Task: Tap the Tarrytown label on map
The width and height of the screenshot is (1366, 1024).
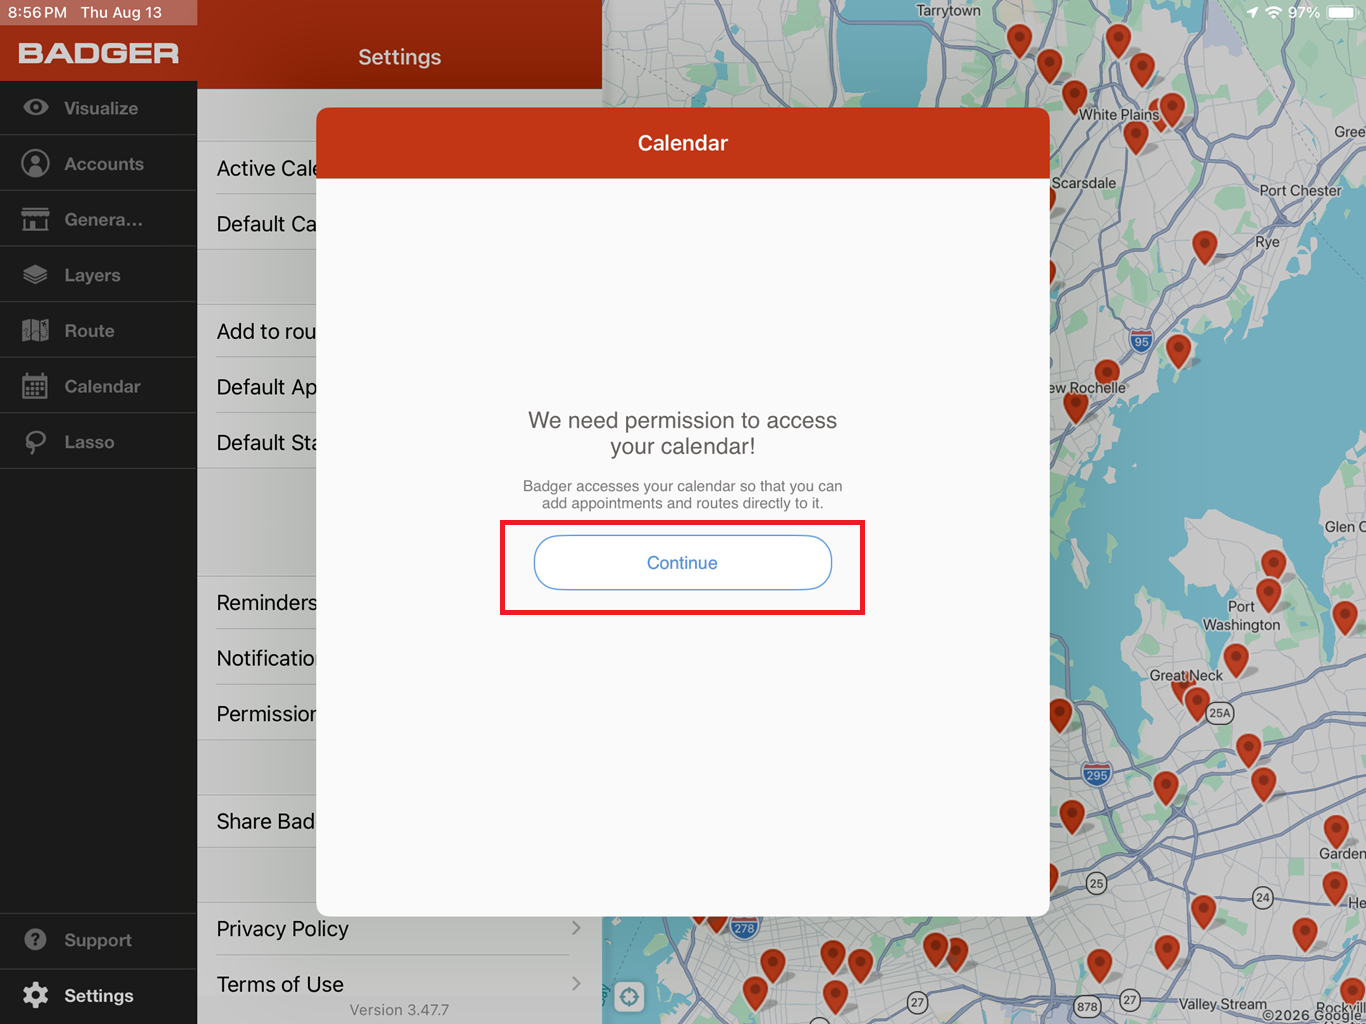Action: coord(948,10)
